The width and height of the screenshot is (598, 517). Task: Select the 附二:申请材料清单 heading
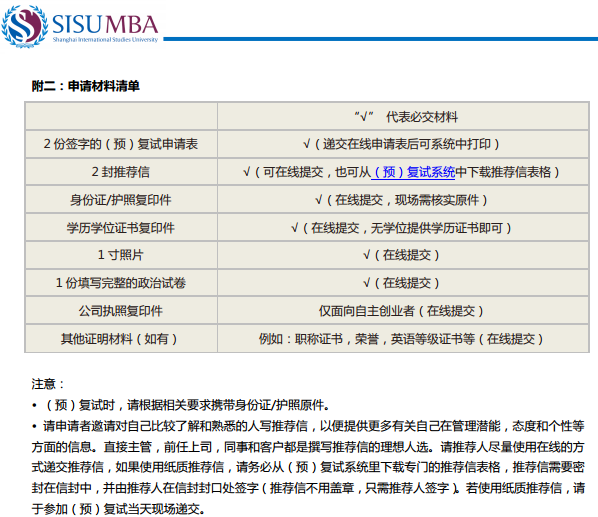85,86
